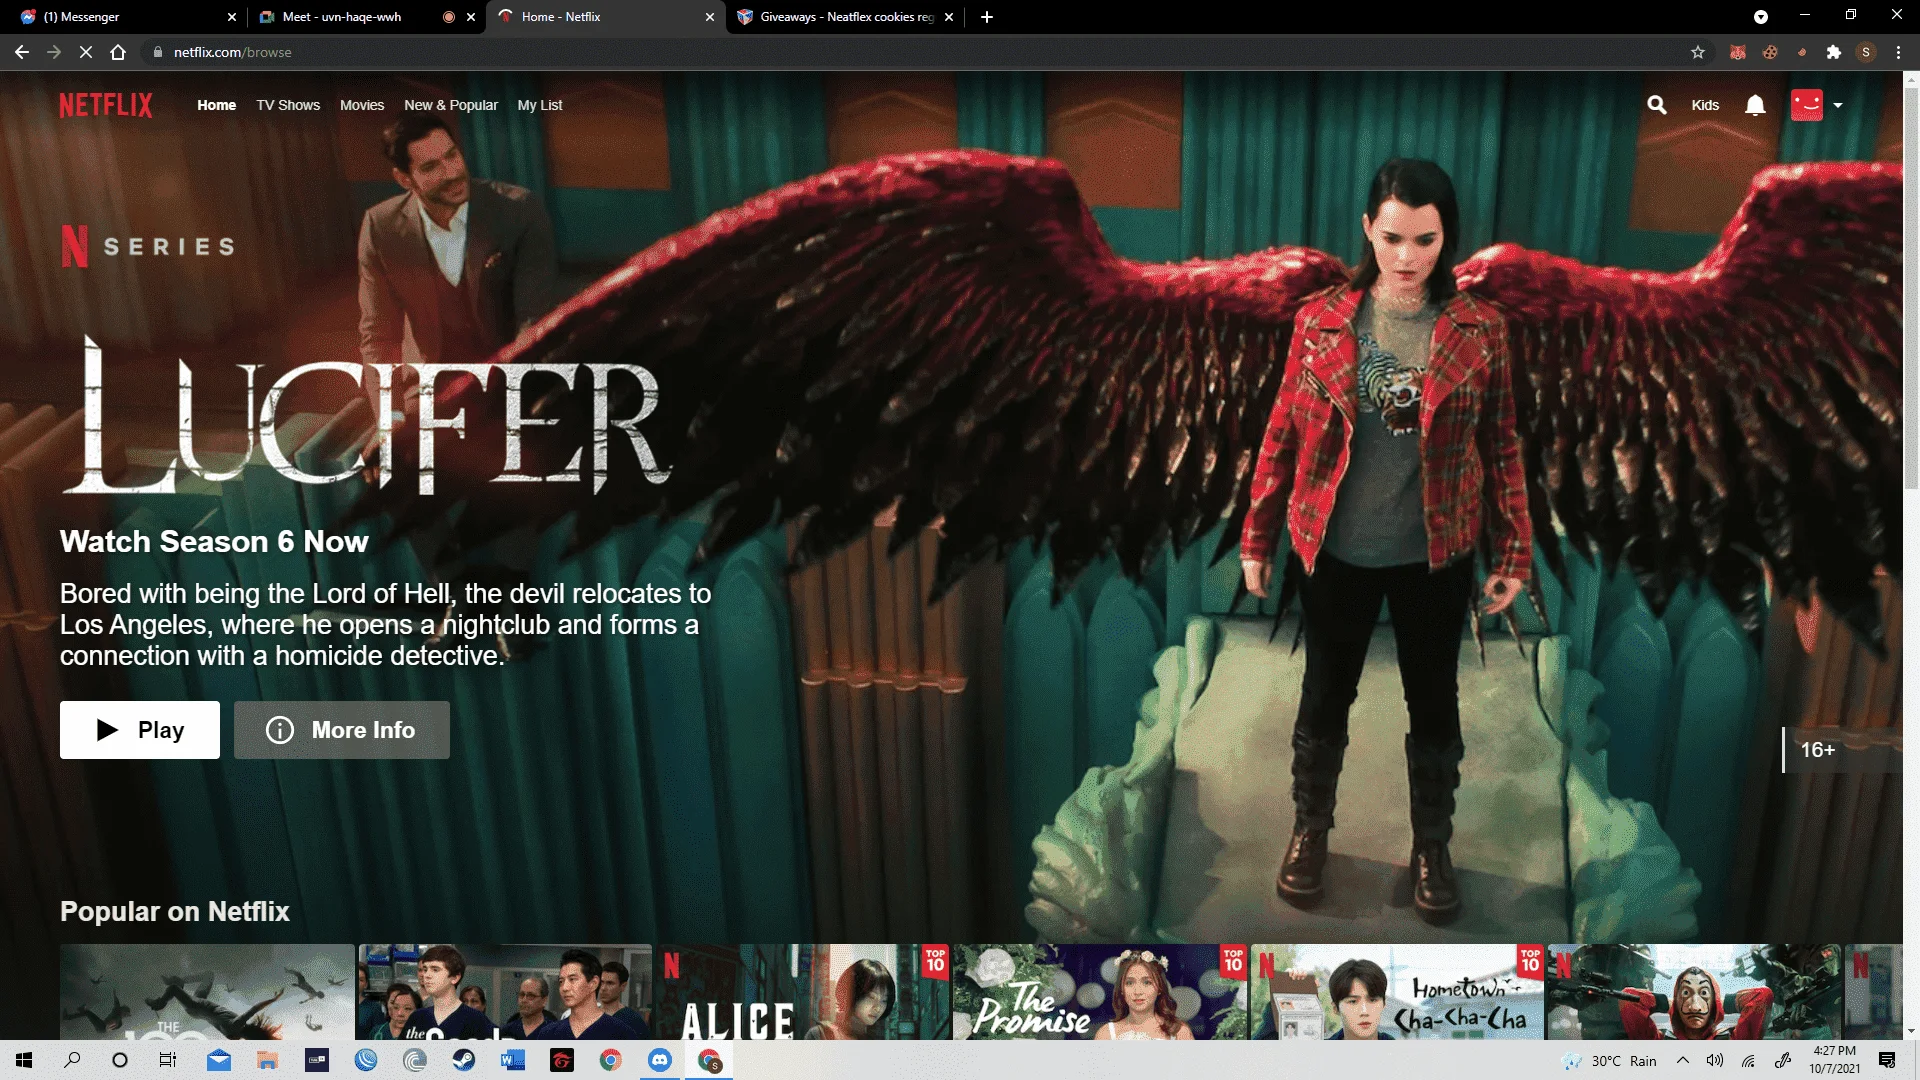Click the red profile avatar
Image resolution: width=1920 pixels, height=1080 pixels.
1807,105
